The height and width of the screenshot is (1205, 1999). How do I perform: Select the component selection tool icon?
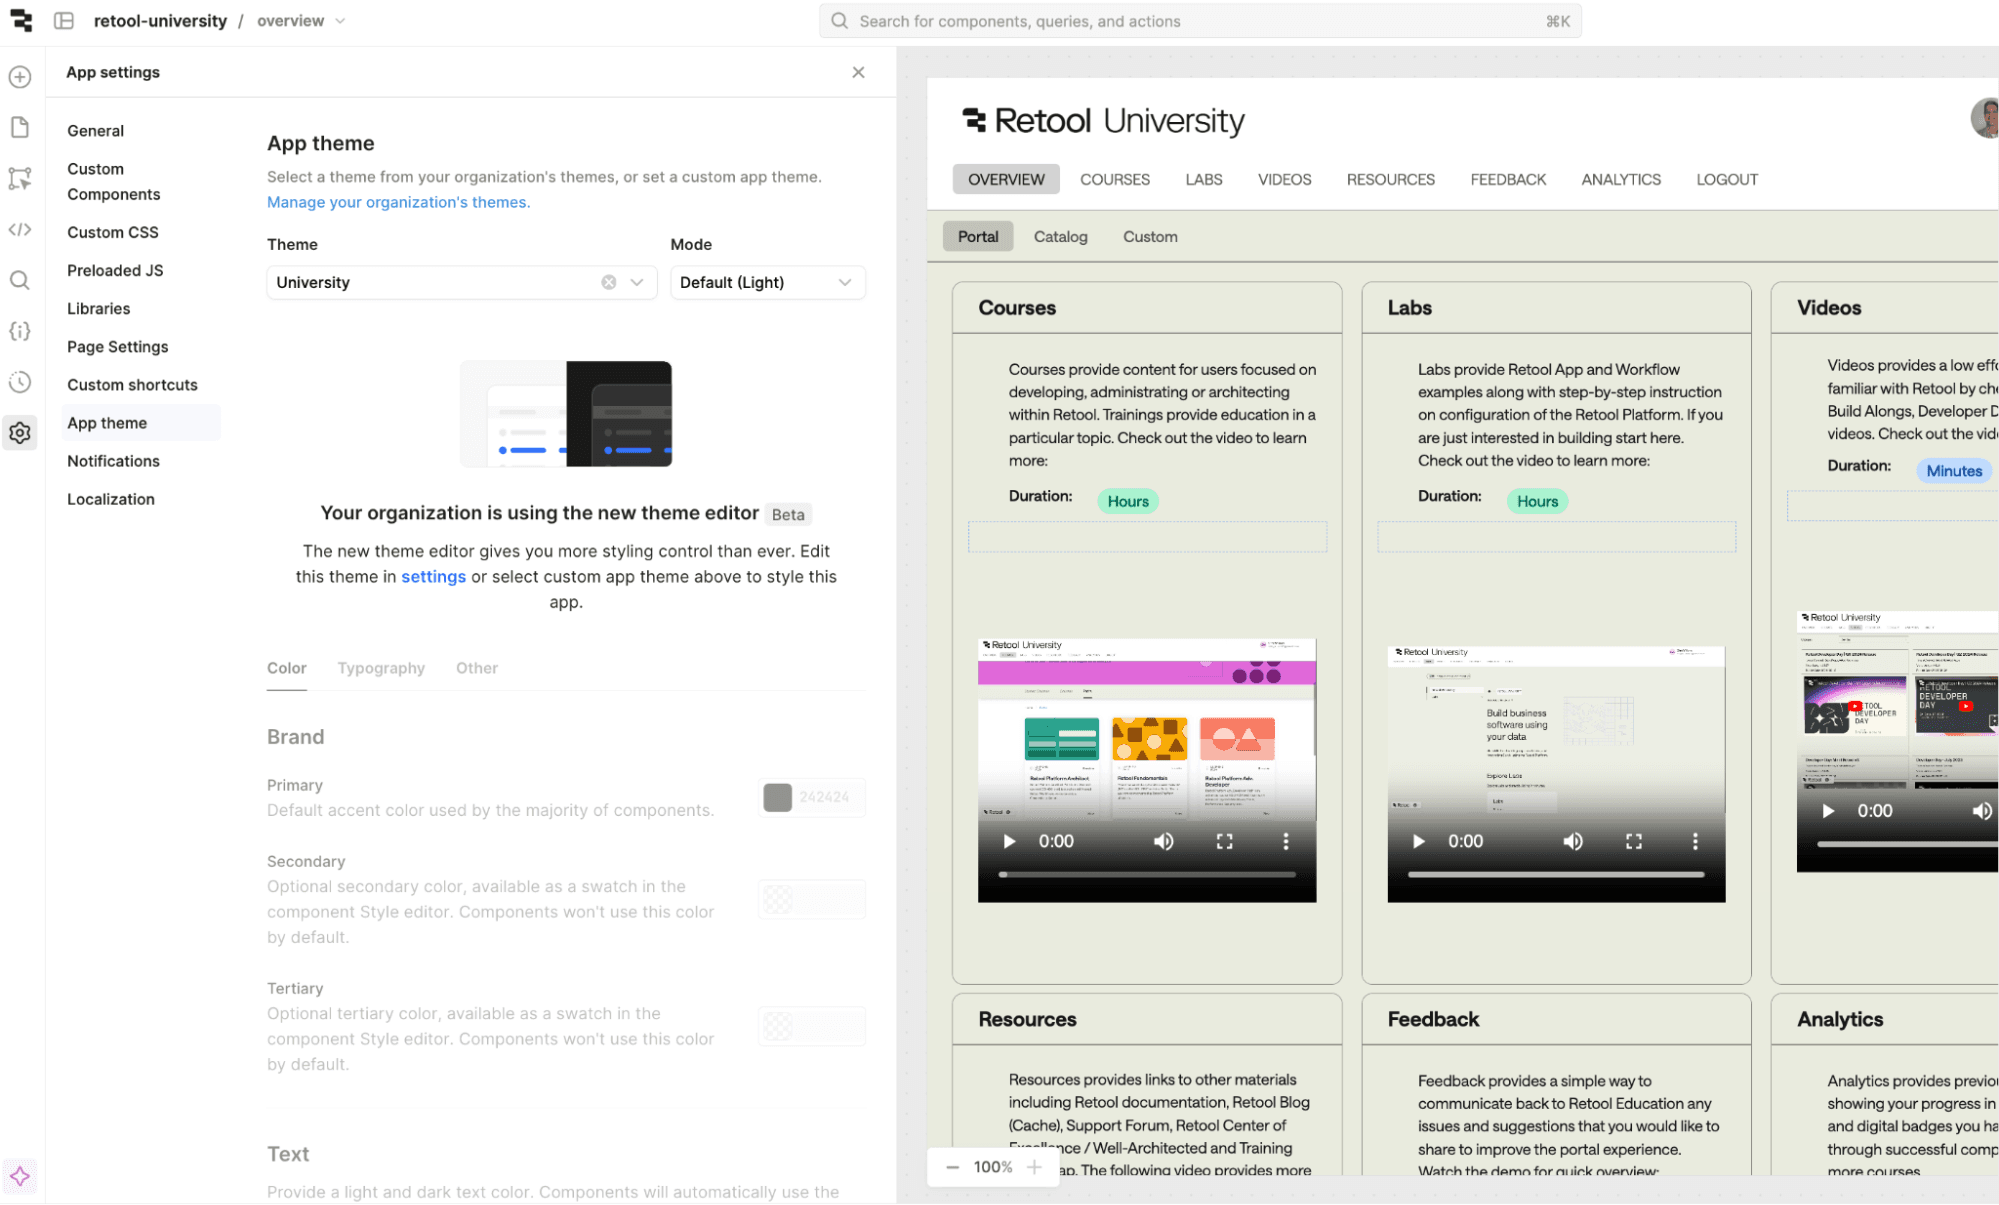coord(20,178)
